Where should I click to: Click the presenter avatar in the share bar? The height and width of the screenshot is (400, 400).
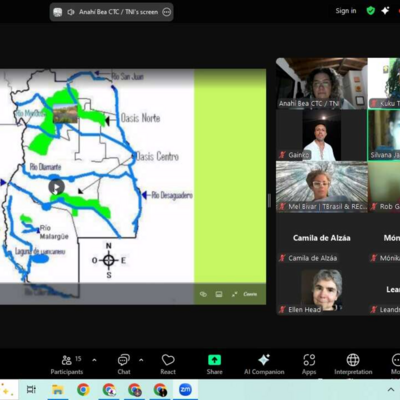point(58,12)
